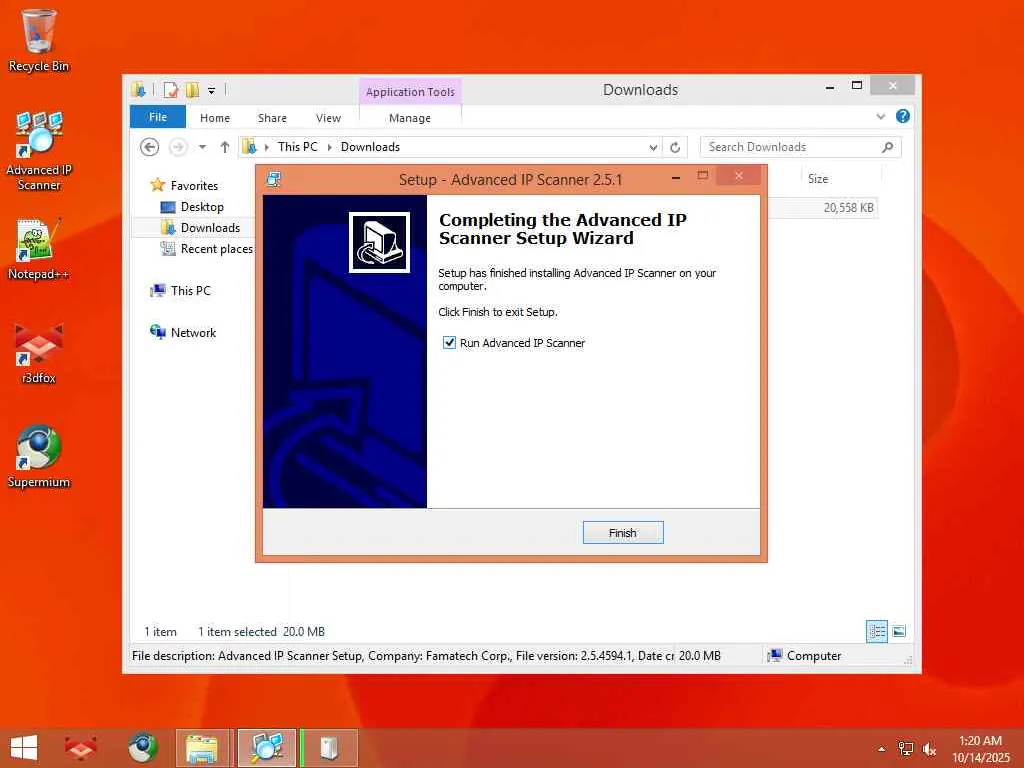Open Explorer help question mark icon
1024x768 pixels.
pos(903,116)
